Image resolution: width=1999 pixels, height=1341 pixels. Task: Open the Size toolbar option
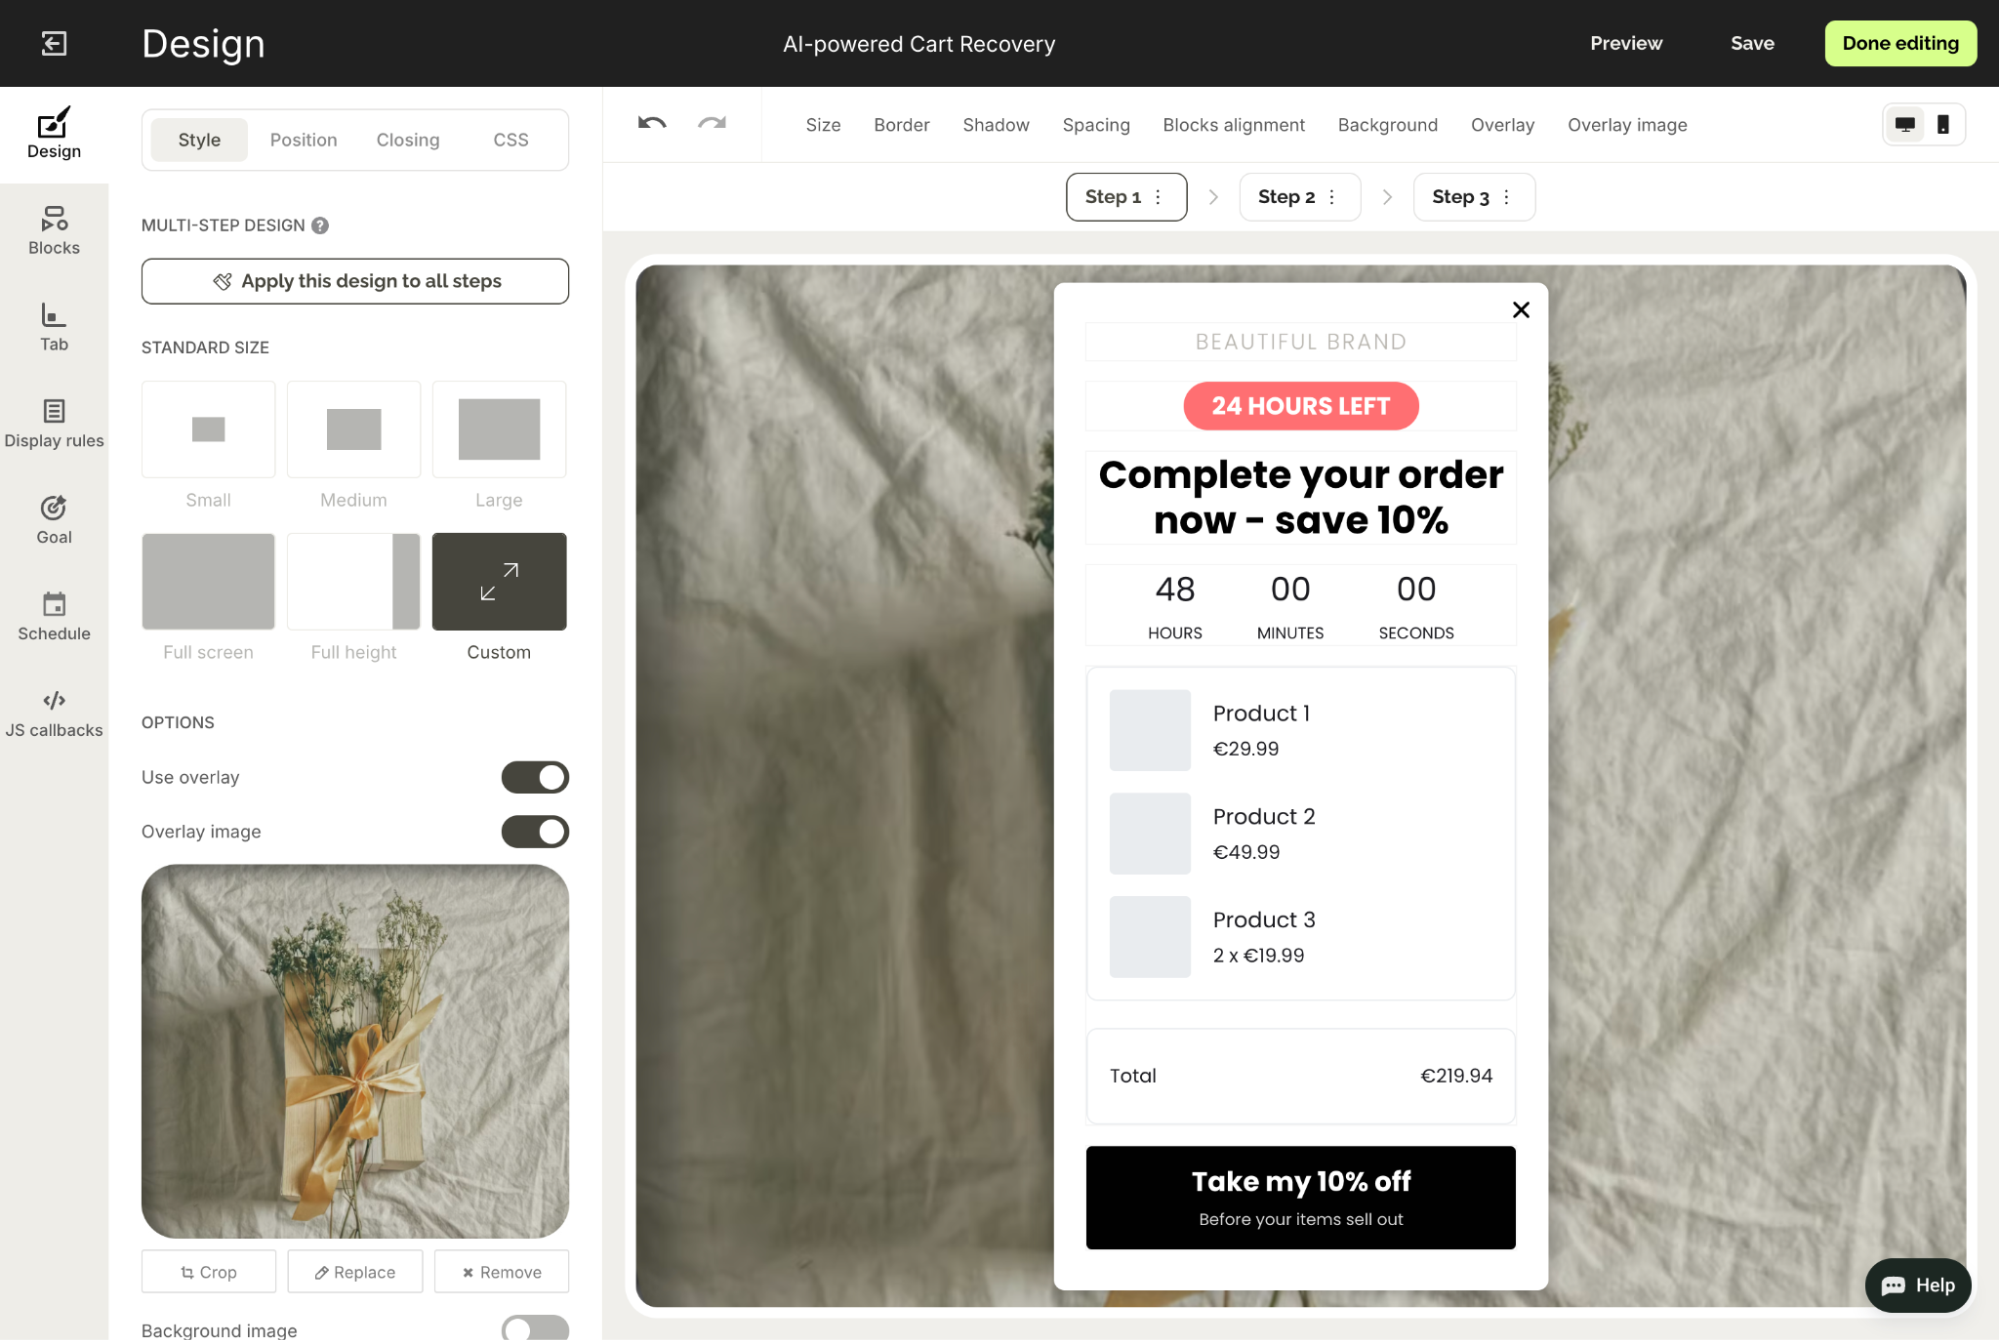click(823, 125)
